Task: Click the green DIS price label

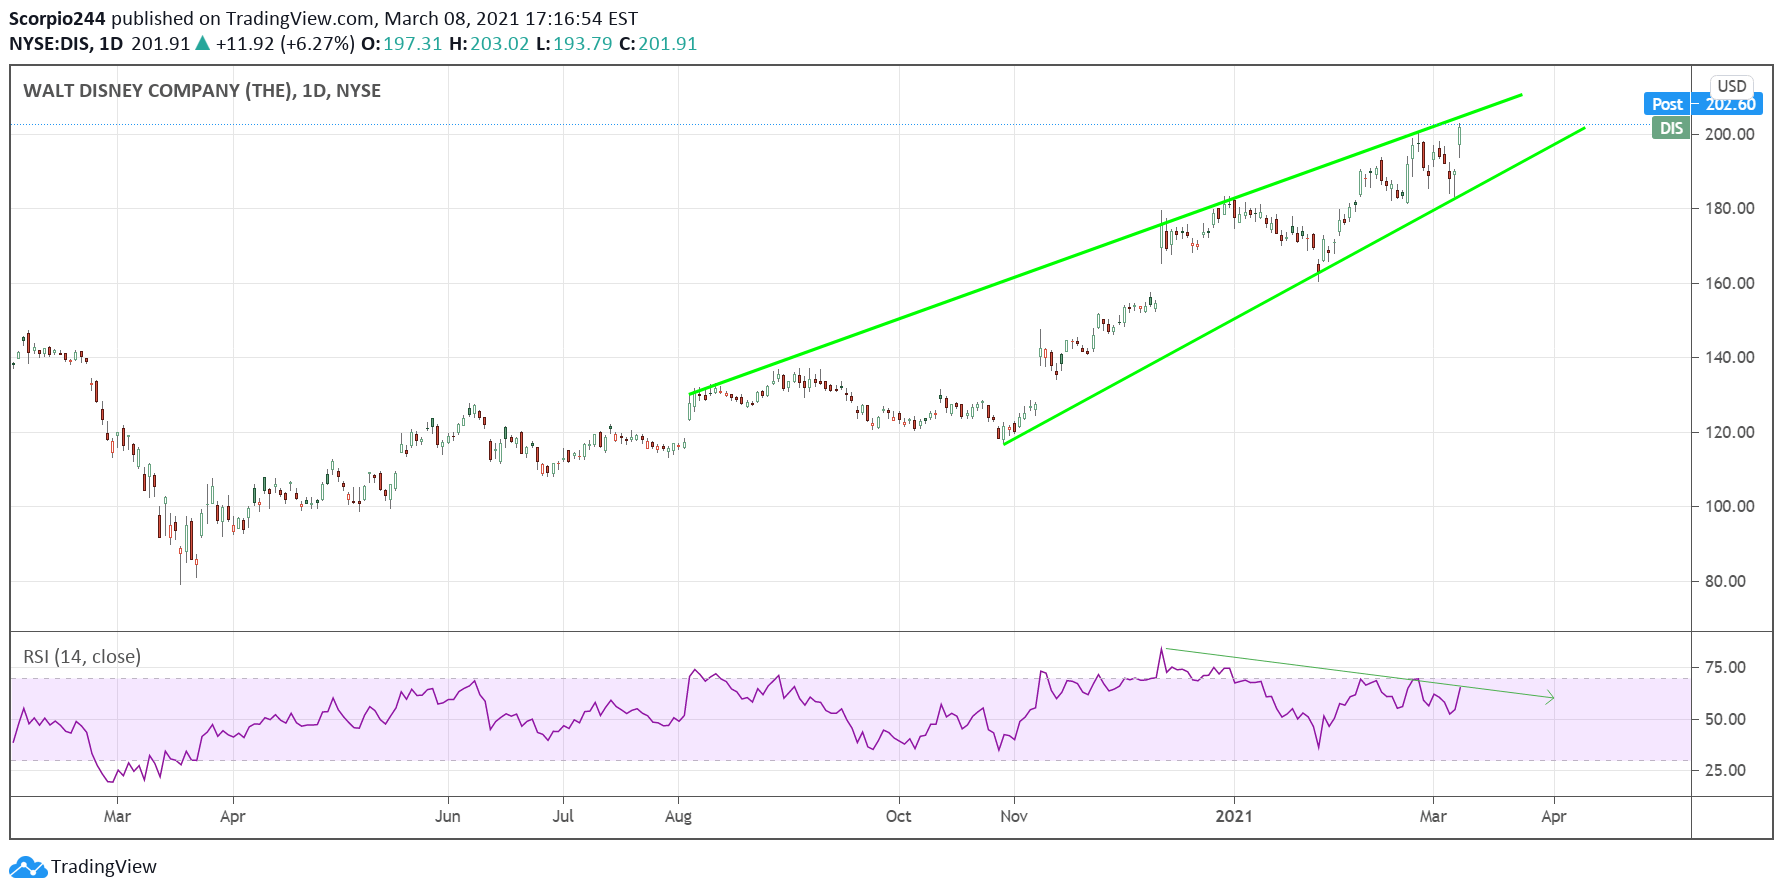Action: coord(1671,128)
